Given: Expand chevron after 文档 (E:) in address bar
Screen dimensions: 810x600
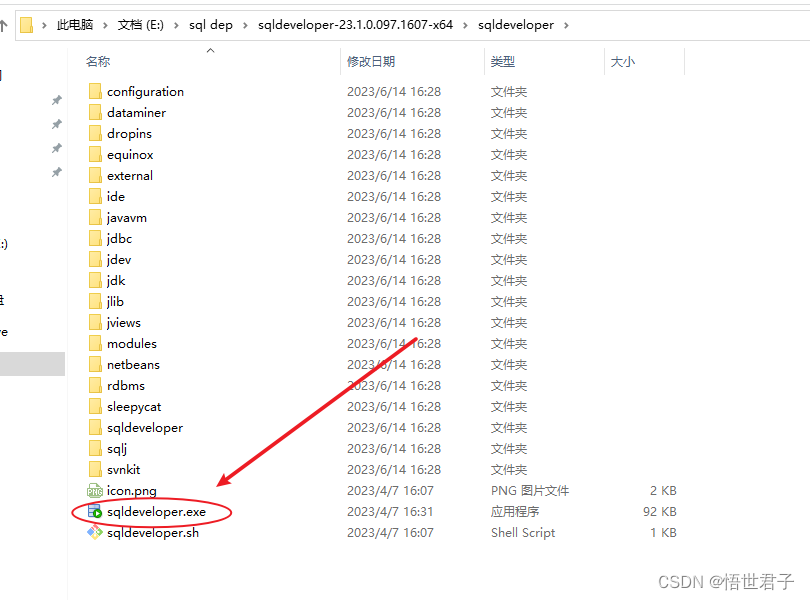Looking at the screenshot, I should [x=176, y=25].
